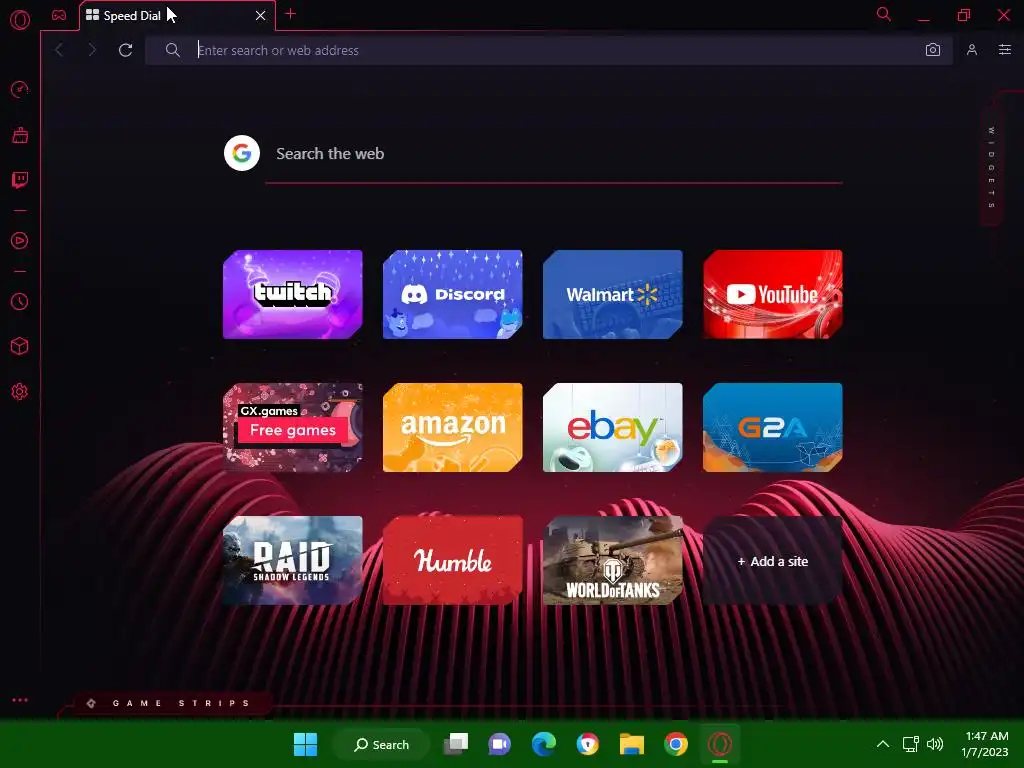This screenshot has height=768, width=1024.
Task: Focus the address bar field
Action: [x=549, y=50]
